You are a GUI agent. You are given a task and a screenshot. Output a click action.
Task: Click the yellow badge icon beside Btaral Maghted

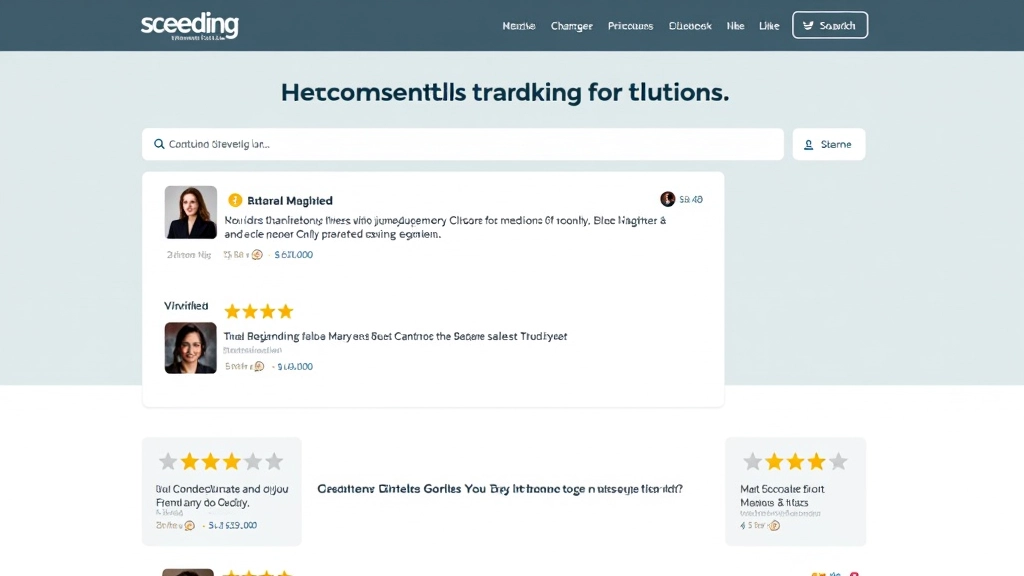point(235,200)
